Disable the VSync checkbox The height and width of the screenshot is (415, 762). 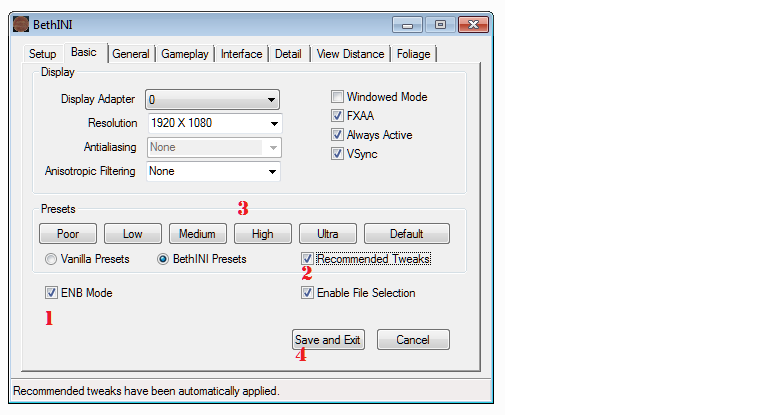pos(337,154)
